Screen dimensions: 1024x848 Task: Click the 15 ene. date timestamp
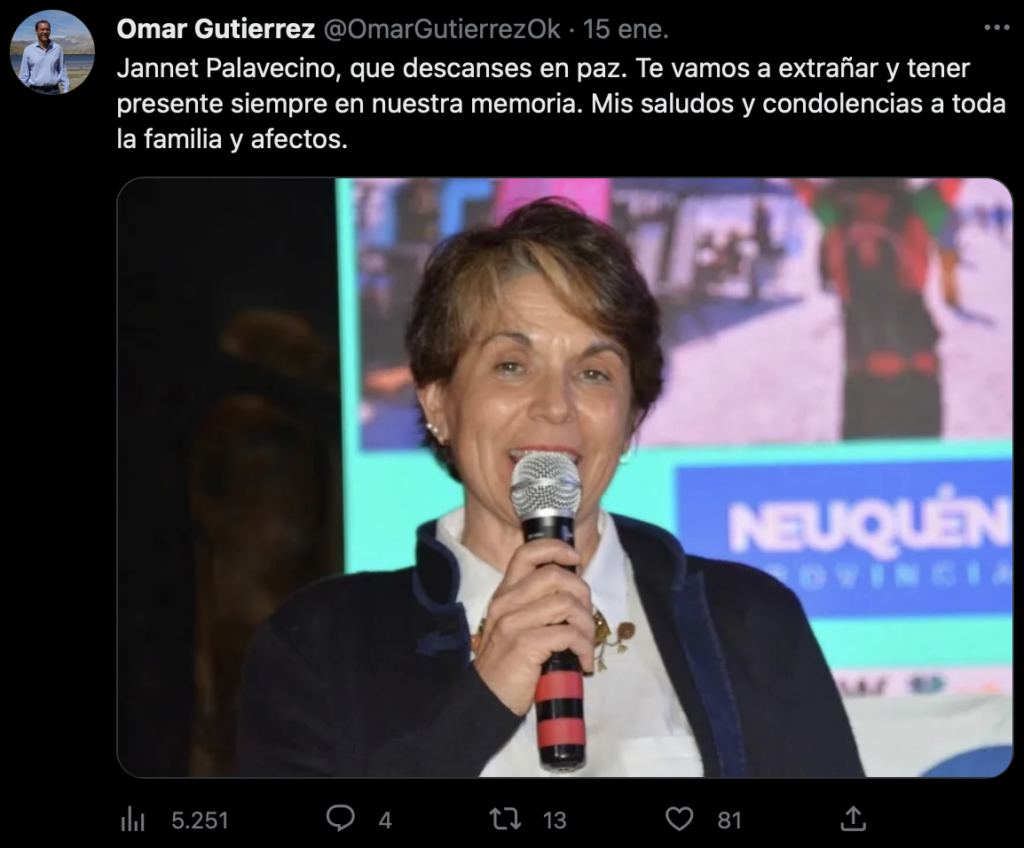coord(626,29)
